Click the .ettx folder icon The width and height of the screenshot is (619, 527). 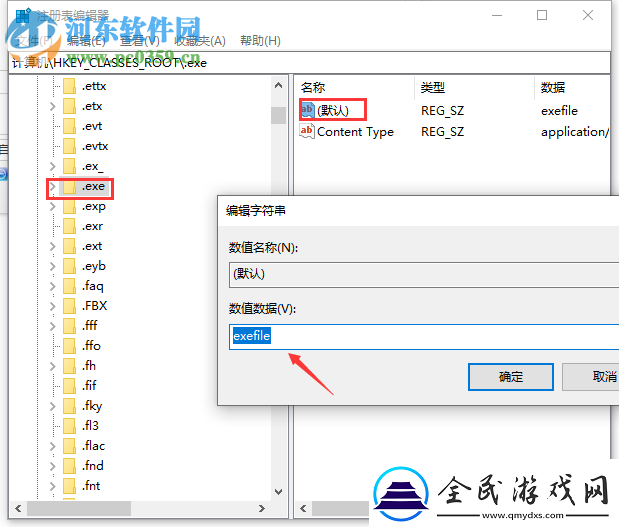click(x=69, y=86)
